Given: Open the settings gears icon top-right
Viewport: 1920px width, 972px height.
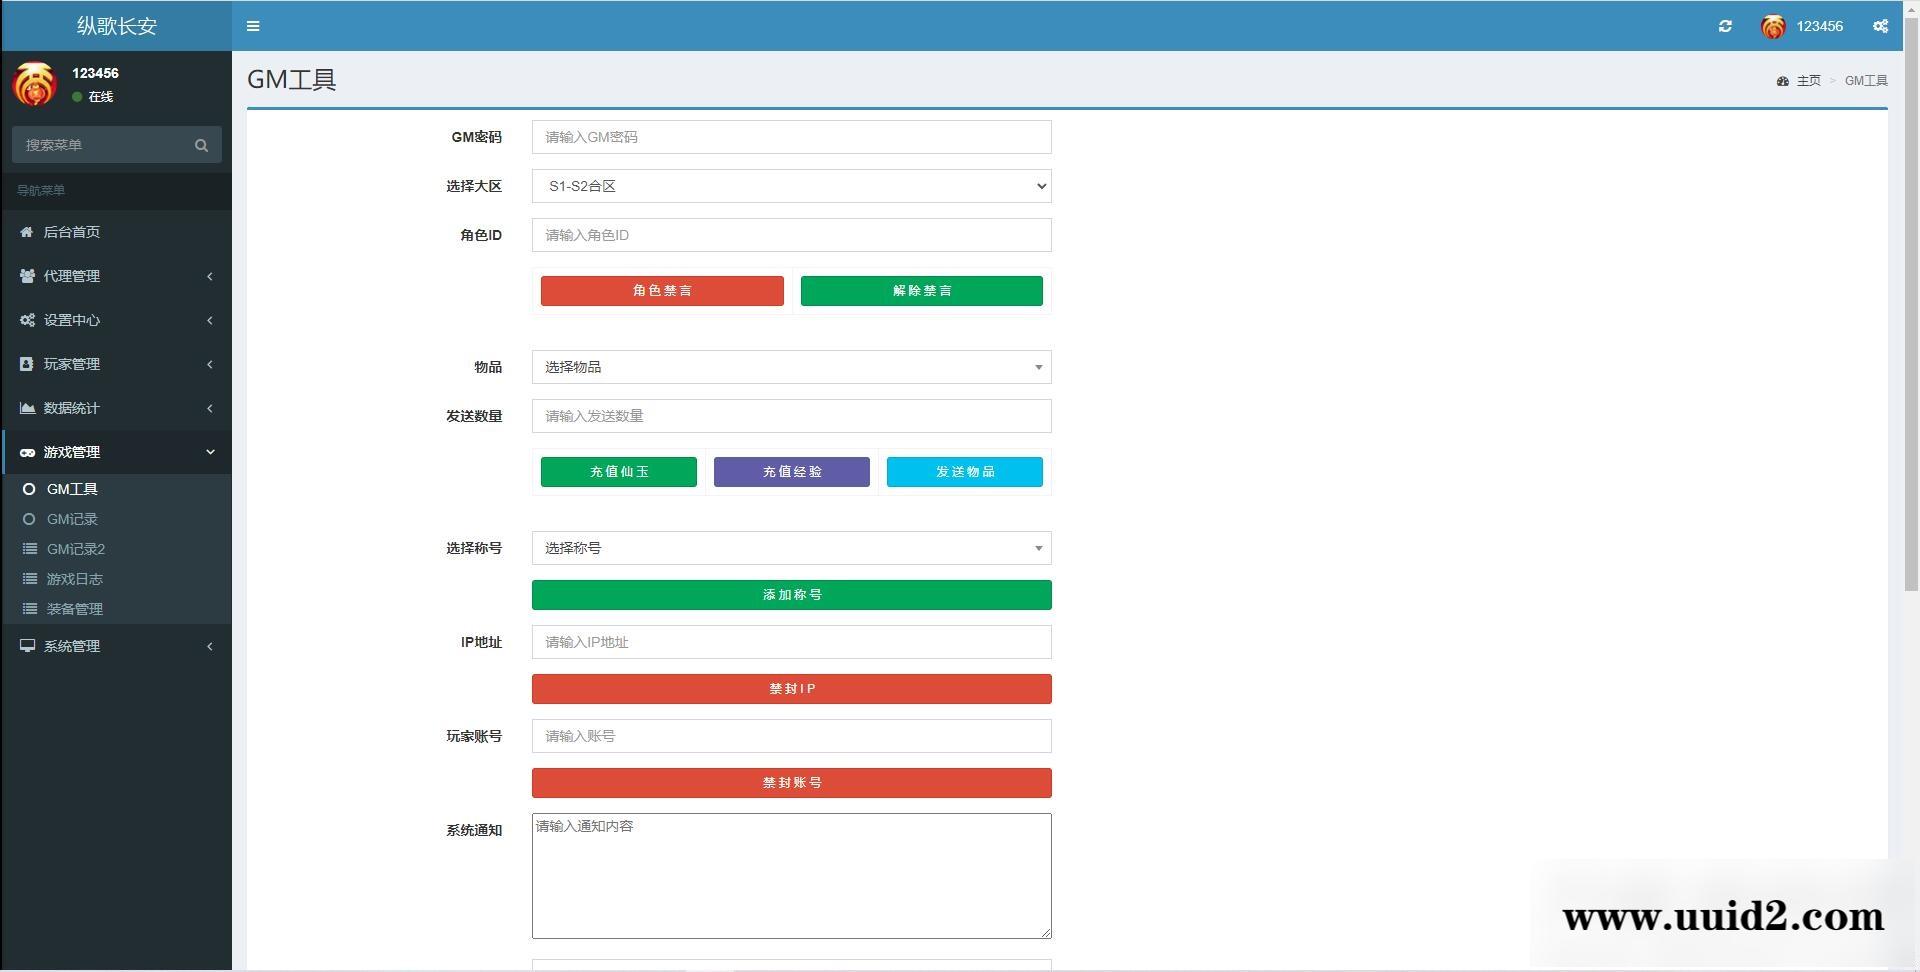Looking at the screenshot, I should pos(1880,26).
